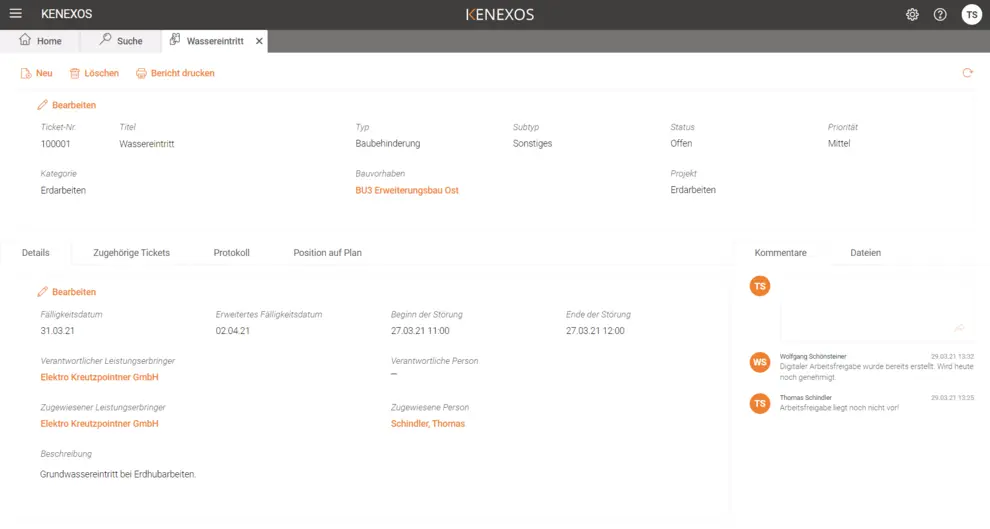990x529 pixels.
Task: Switch to the Suche tab
Action: (121, 40)
